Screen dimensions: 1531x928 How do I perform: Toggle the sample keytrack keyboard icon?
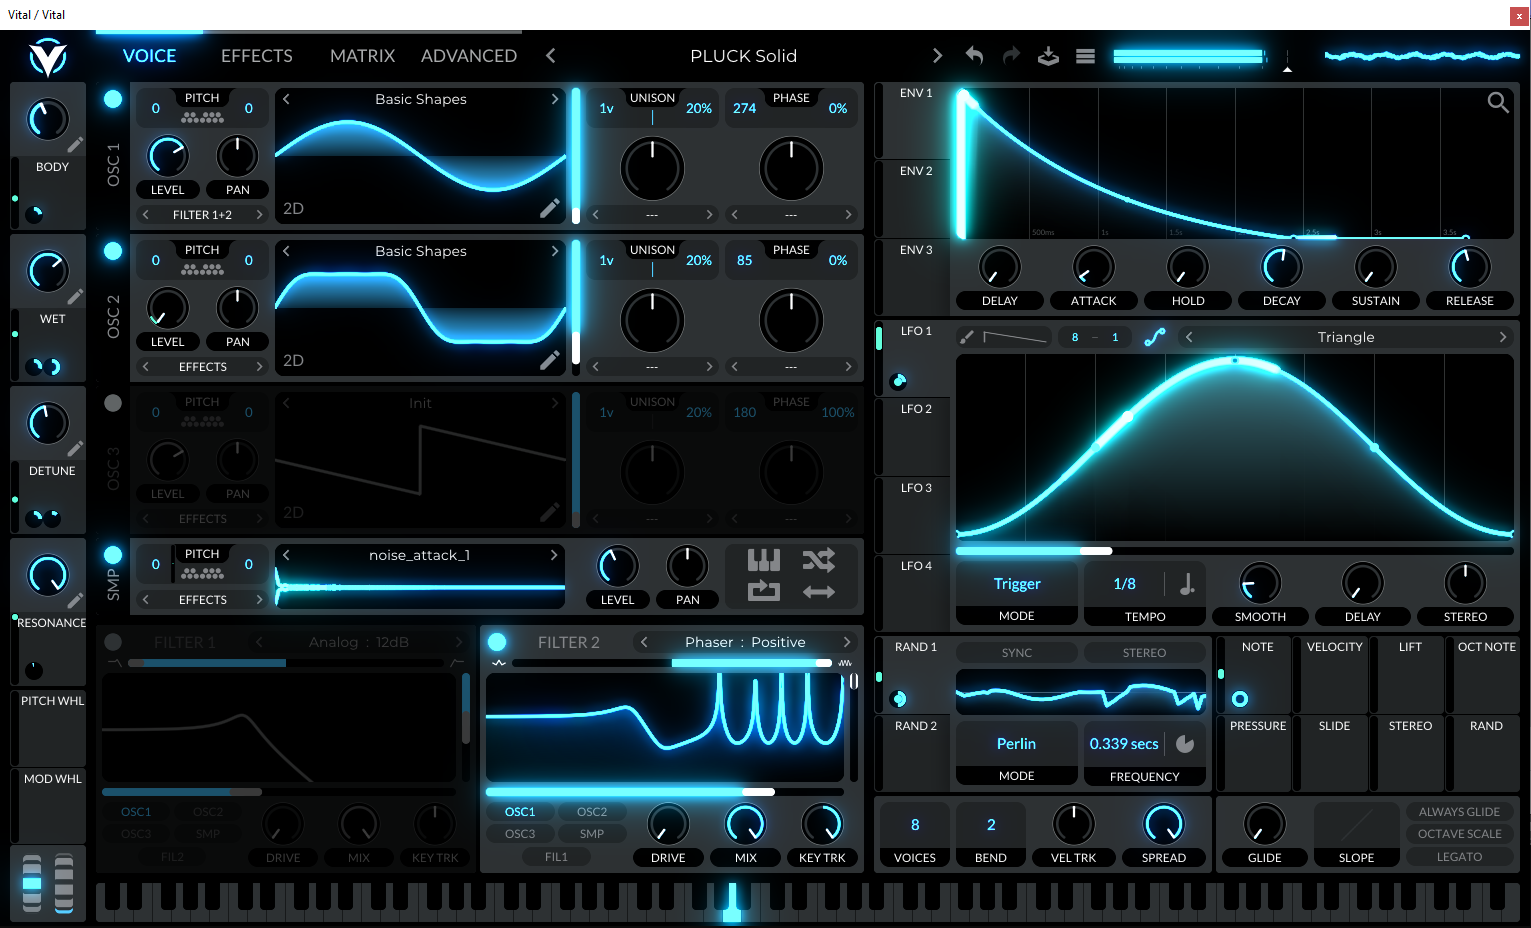(x=764, y=561)
